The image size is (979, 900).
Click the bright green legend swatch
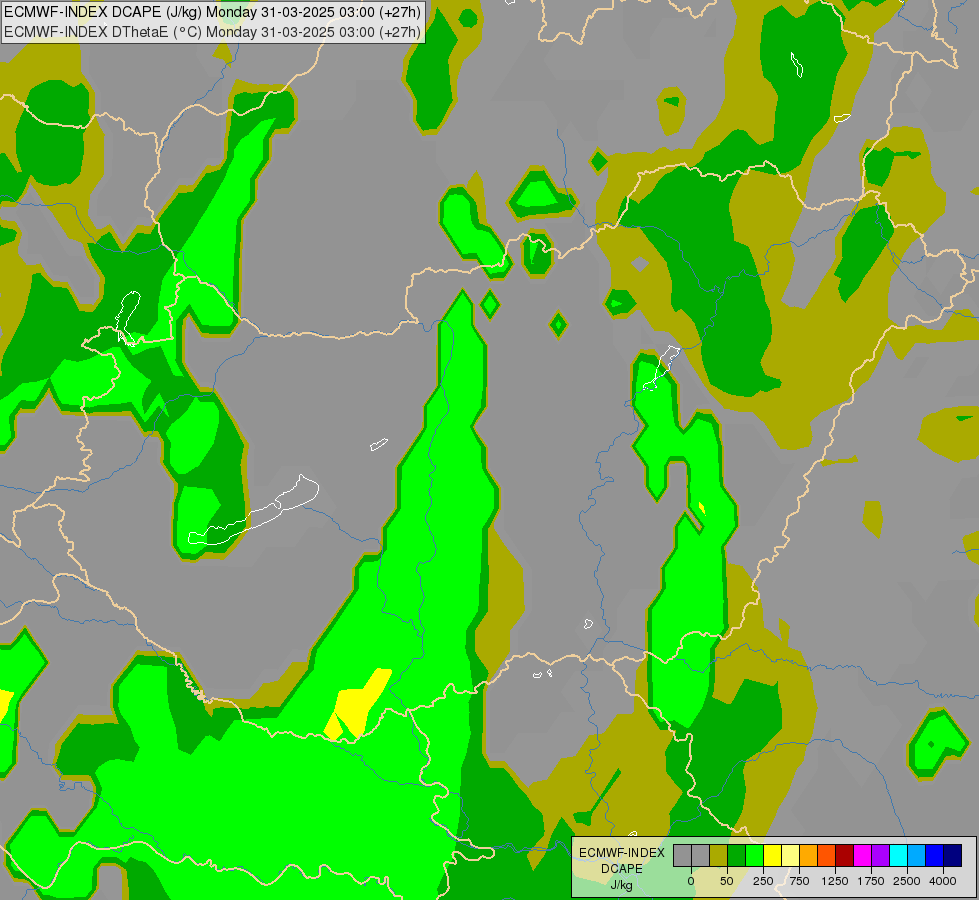point(754,856)
